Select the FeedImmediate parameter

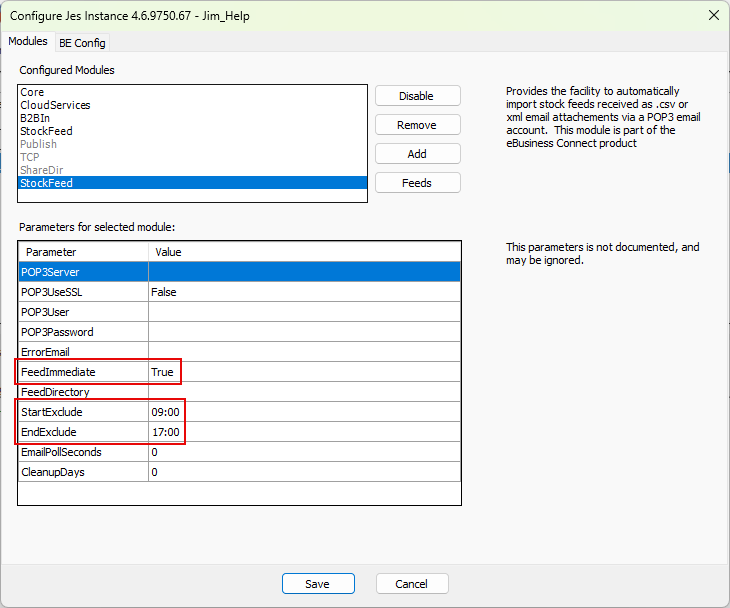[83, 372]
